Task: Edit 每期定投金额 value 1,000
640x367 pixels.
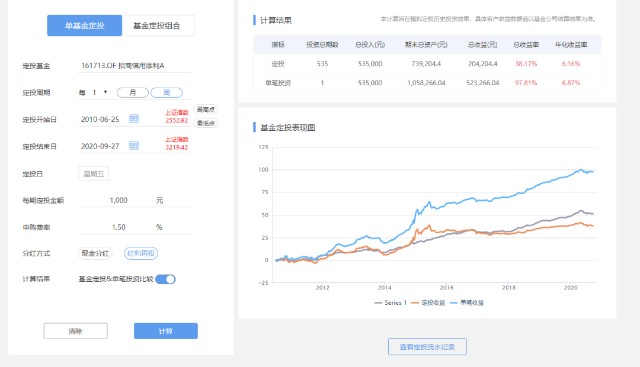Action: point(118,200)
